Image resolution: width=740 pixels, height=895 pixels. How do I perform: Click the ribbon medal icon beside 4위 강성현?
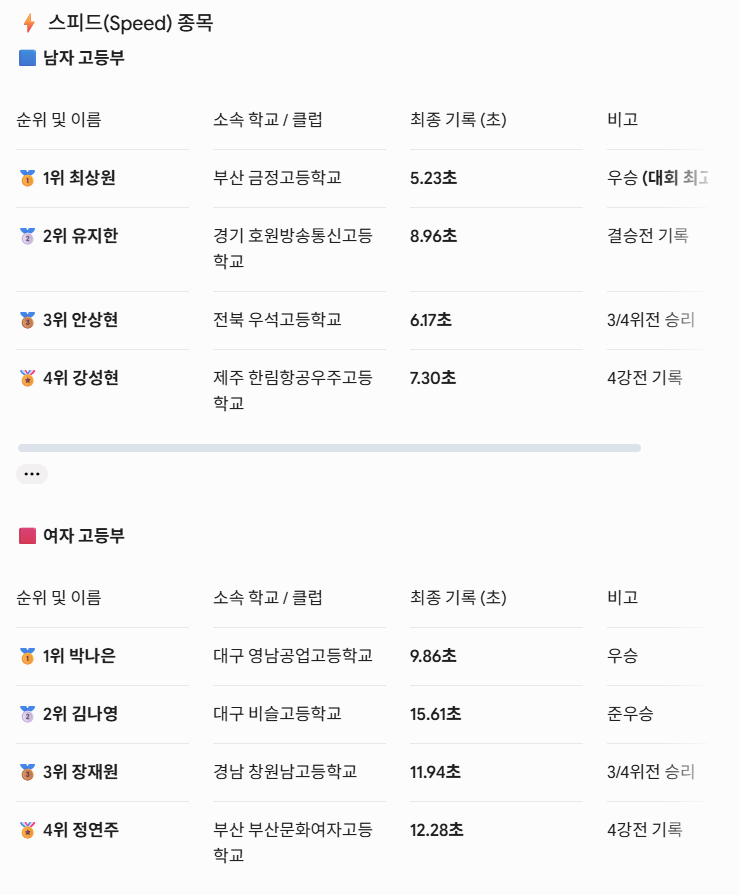click(27, 378)
